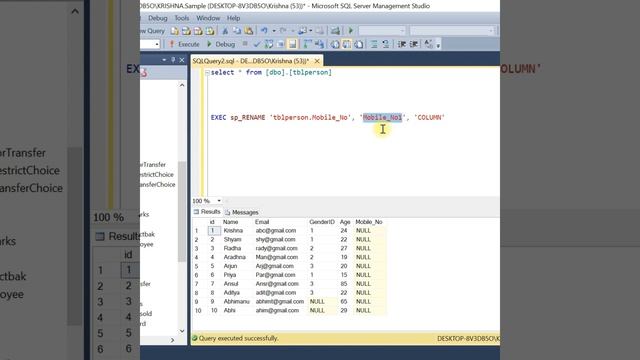Switch to the Messages tab
This screenshot has width=640, height=360.
click(242, 212)
